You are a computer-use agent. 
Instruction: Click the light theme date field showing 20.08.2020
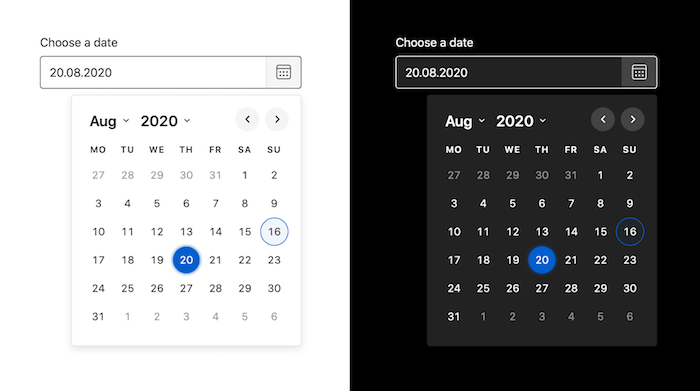[x=153, y=72]
